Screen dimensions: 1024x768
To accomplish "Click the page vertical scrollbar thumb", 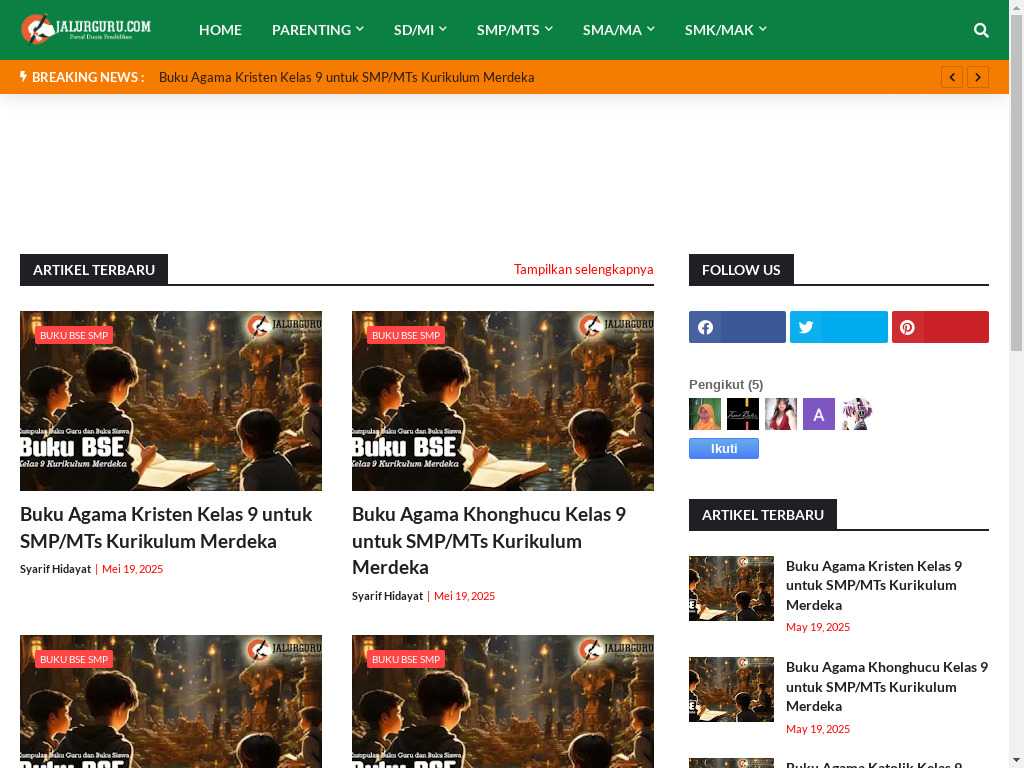I will [x=1016, y=183].
